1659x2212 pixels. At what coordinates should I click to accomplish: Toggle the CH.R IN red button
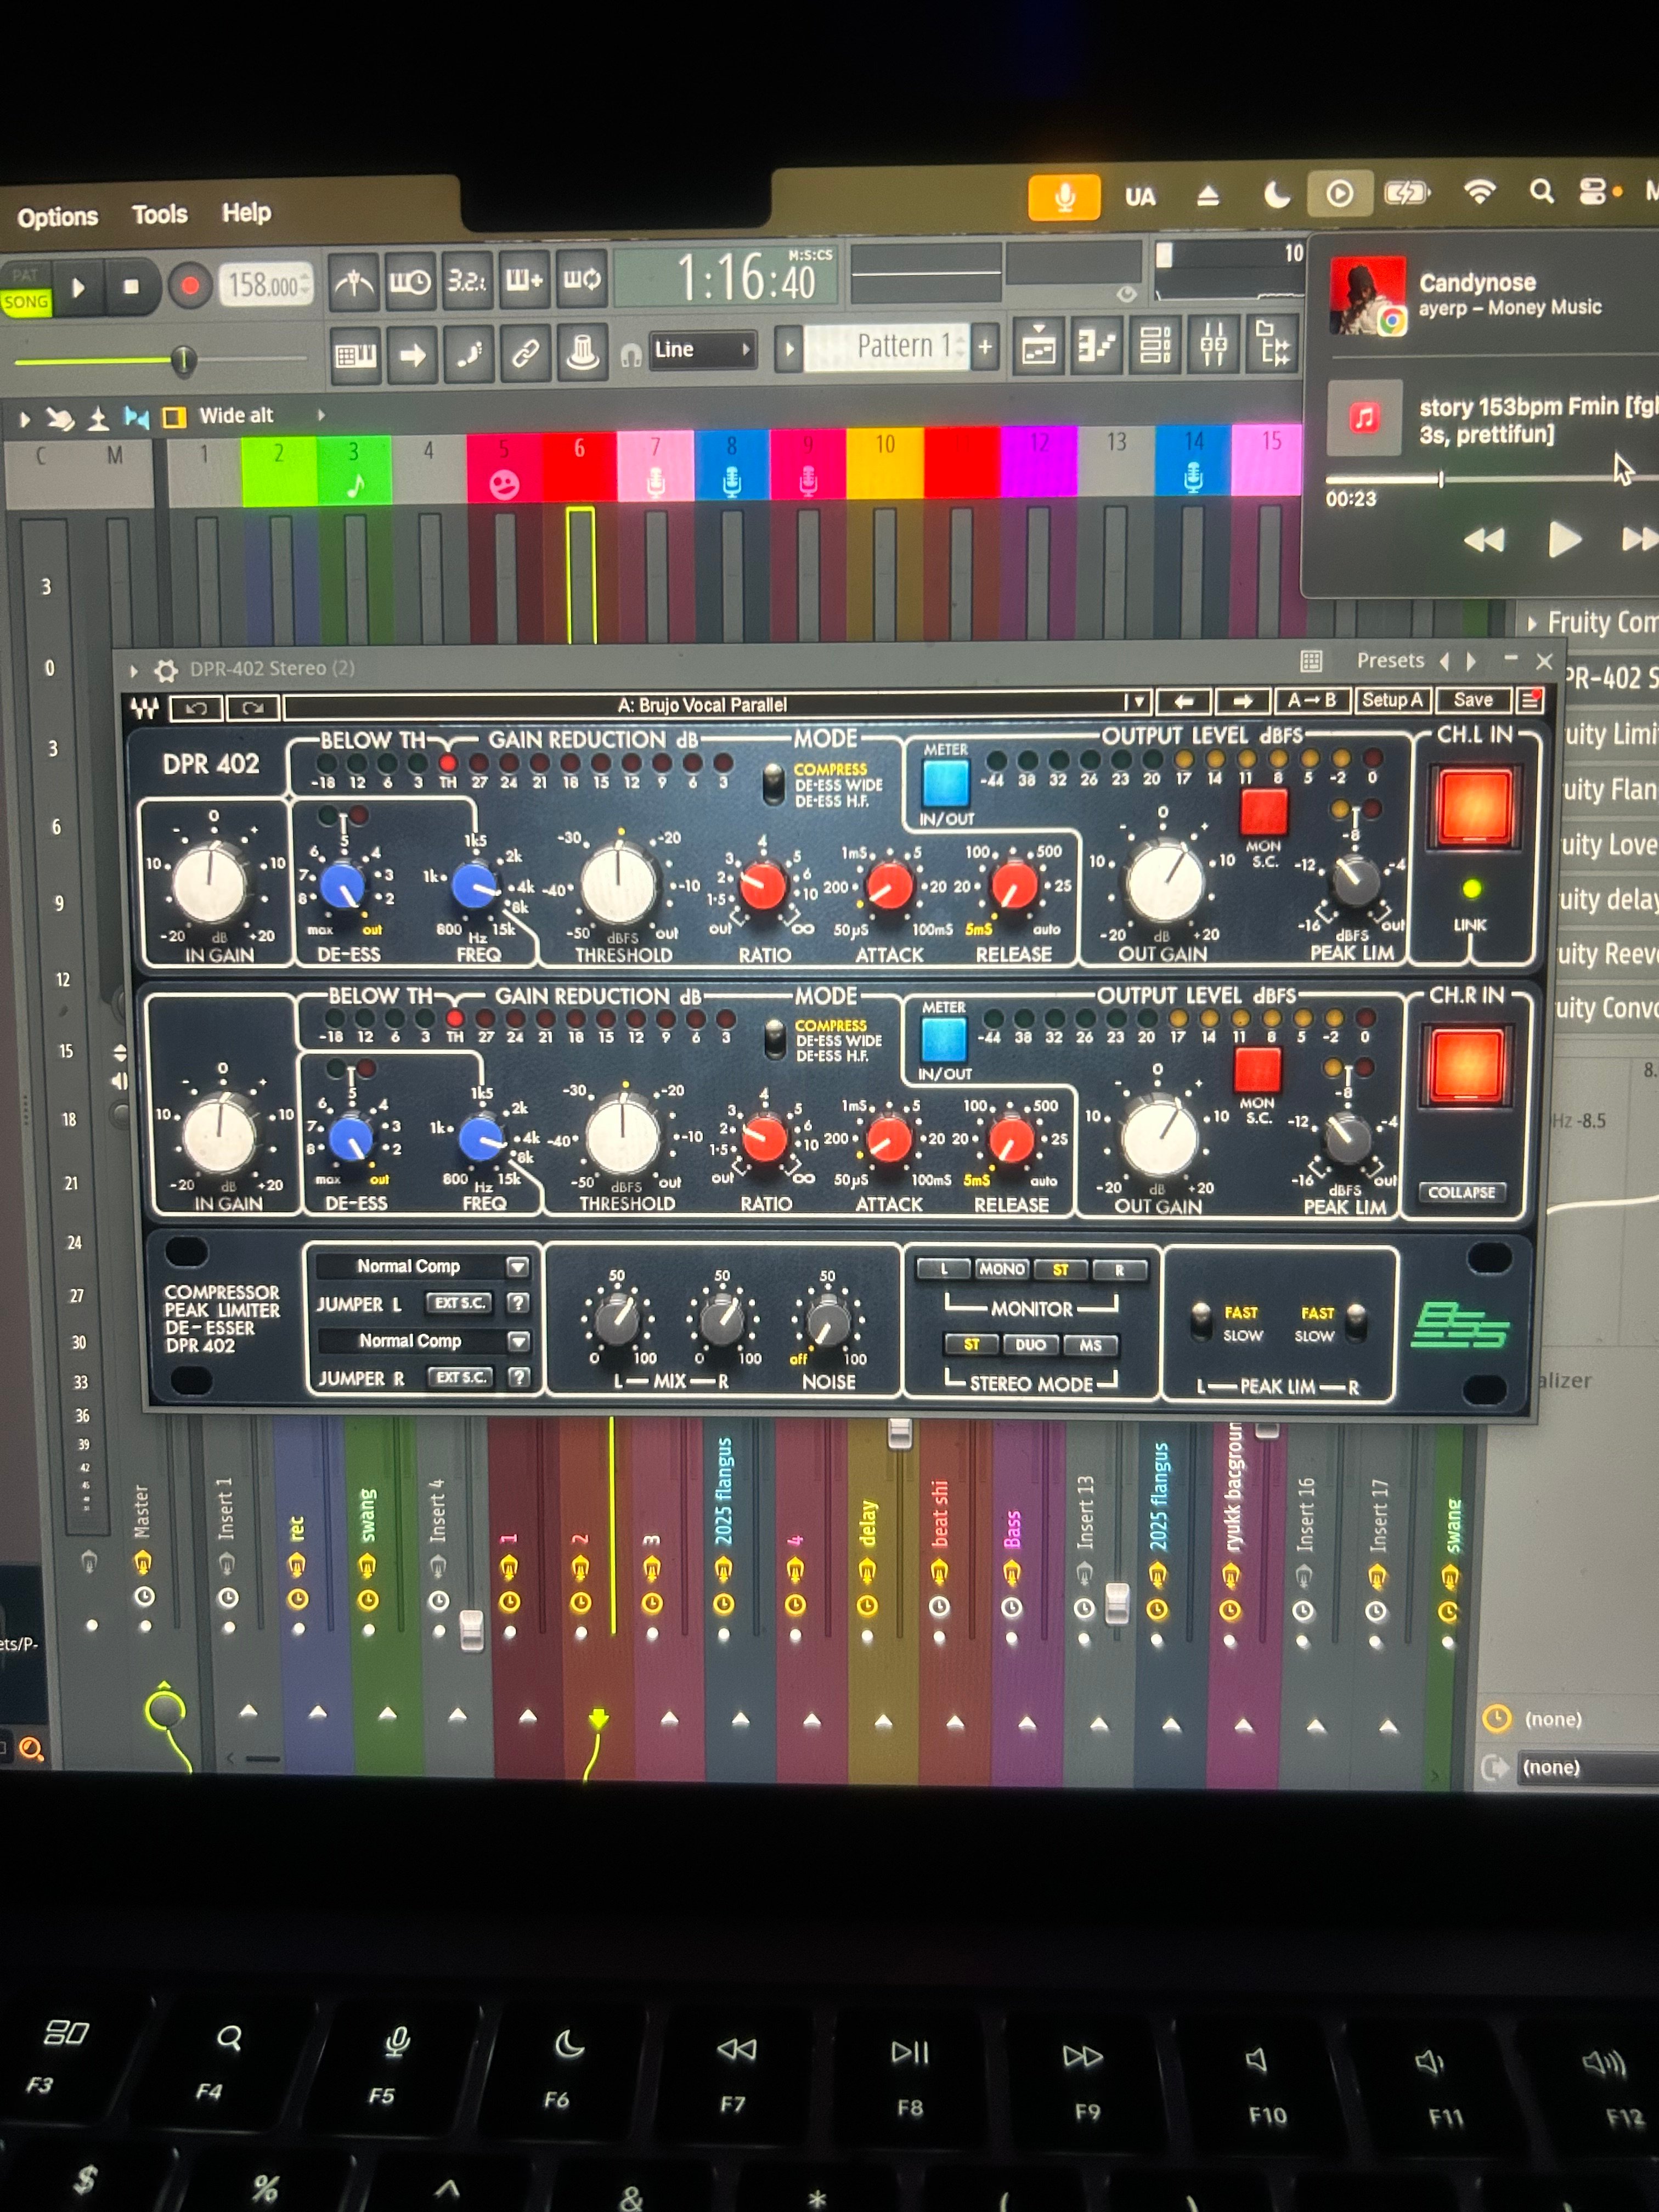pyautogui.click(x=1467, y=1065)
